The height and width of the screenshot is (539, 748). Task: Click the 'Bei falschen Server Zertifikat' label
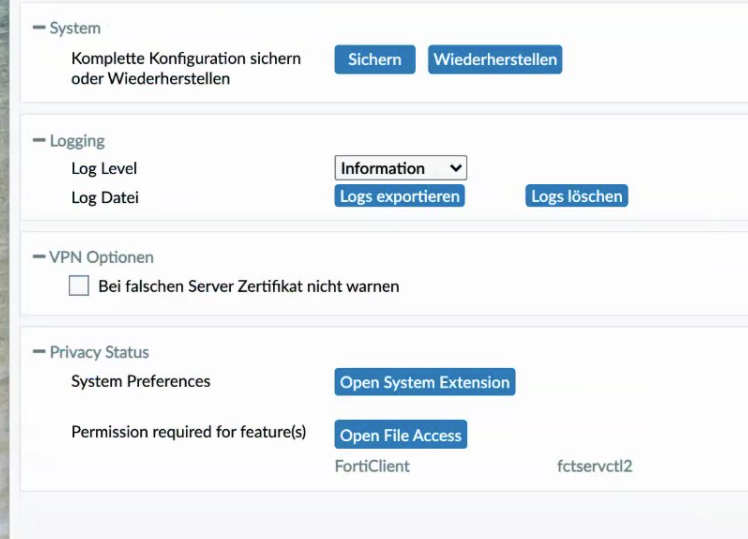(x=248, y=286)
